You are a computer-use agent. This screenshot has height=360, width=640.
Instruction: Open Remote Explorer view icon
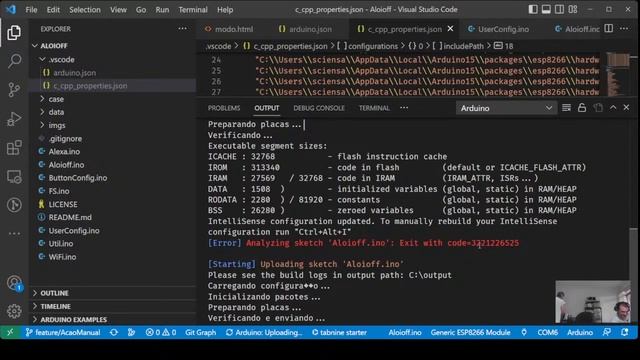(x=14, y=177)
